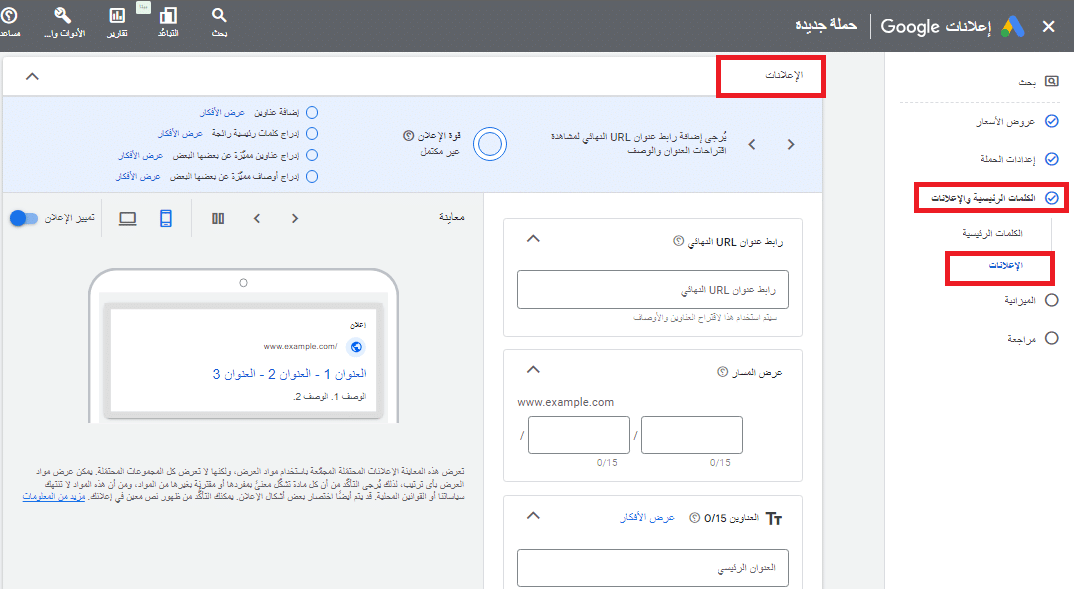
Task: Collapse the العناوين headlines section
Action: click(x=533, y=515)
